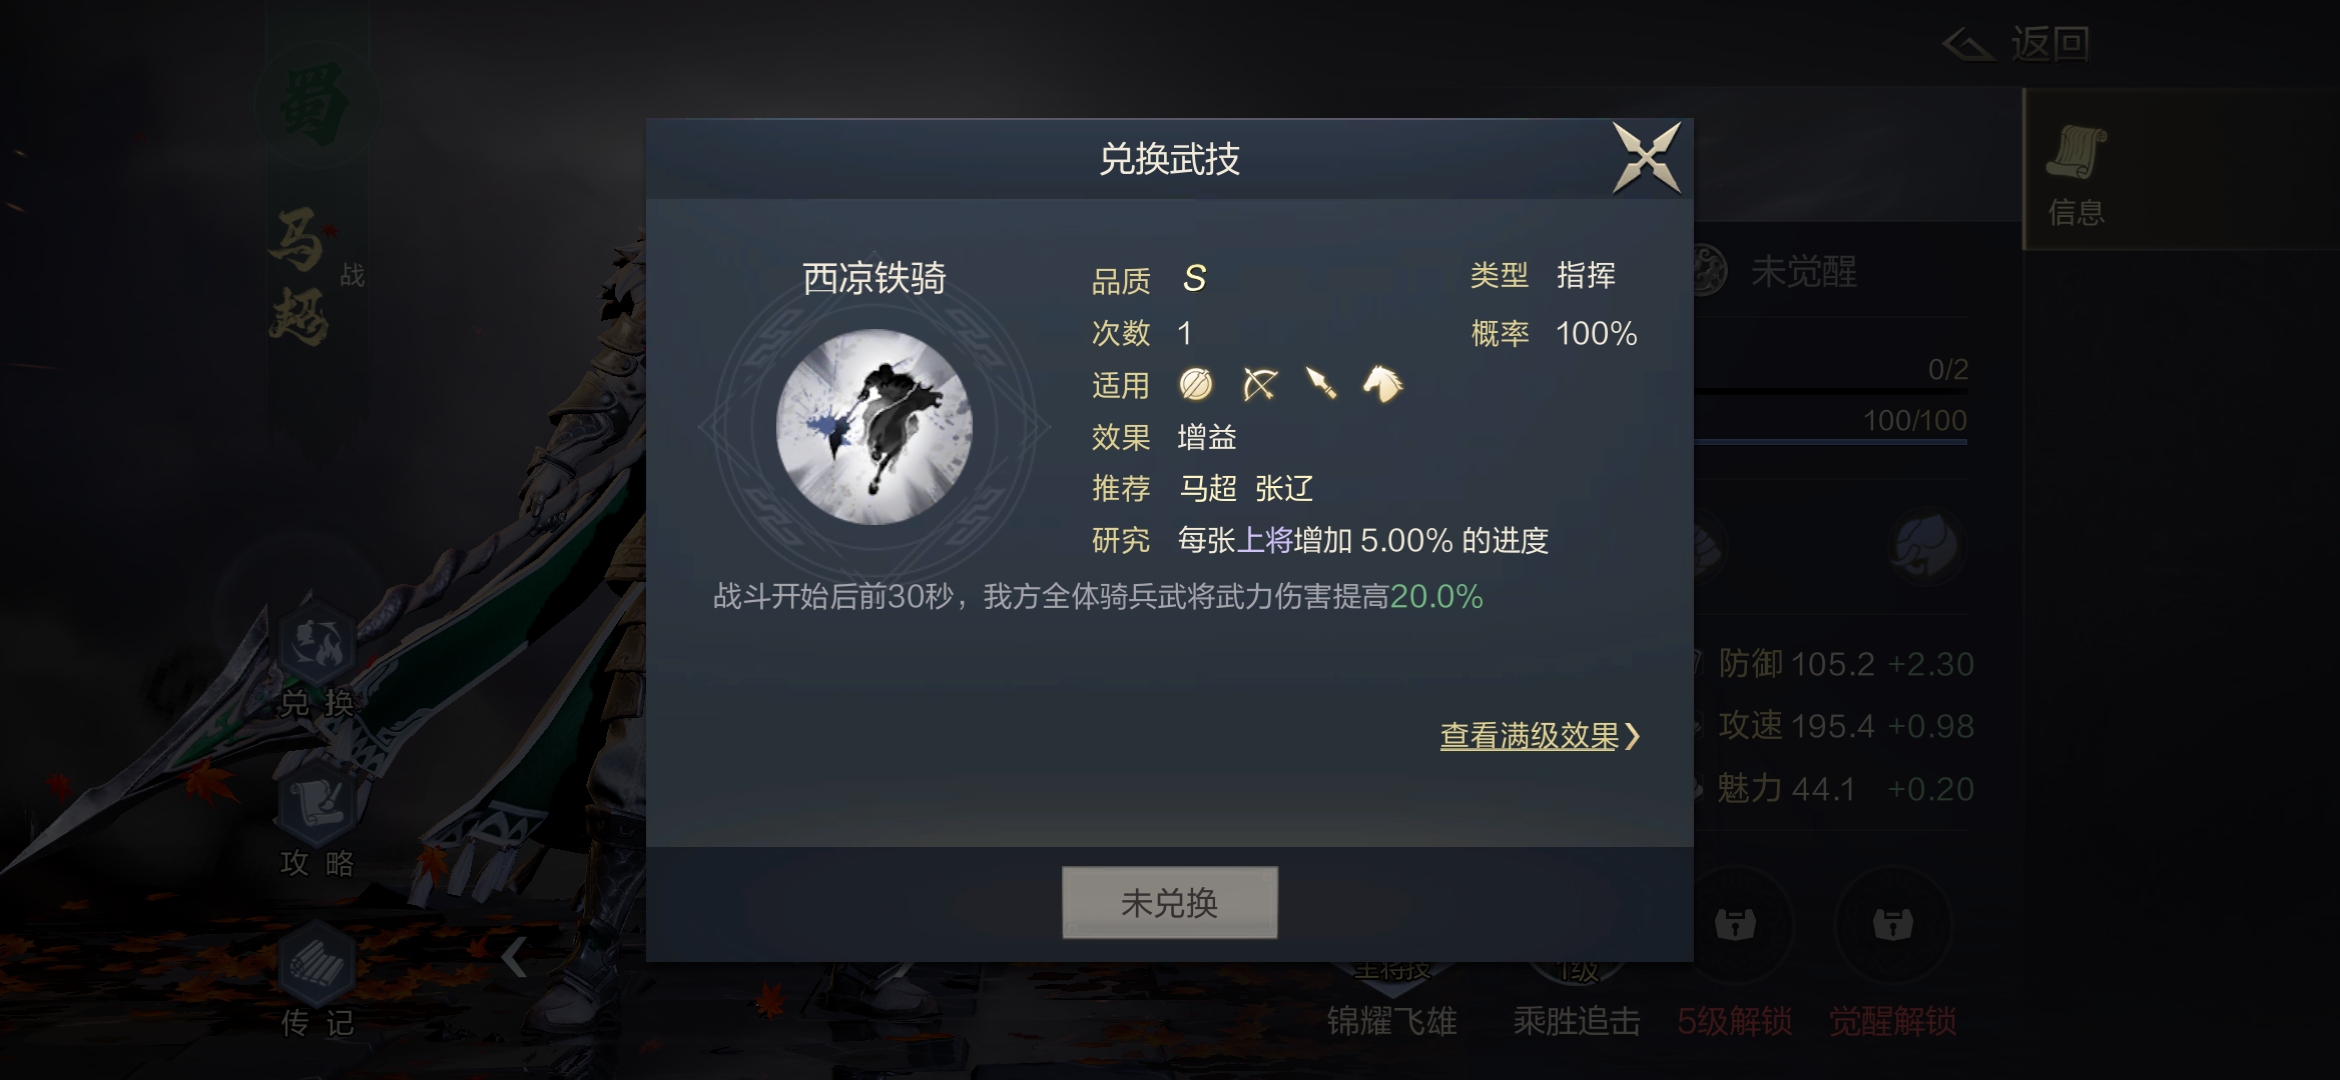
Task: Expand max-level effect chevron arrow
Action: pos(1633,737)
